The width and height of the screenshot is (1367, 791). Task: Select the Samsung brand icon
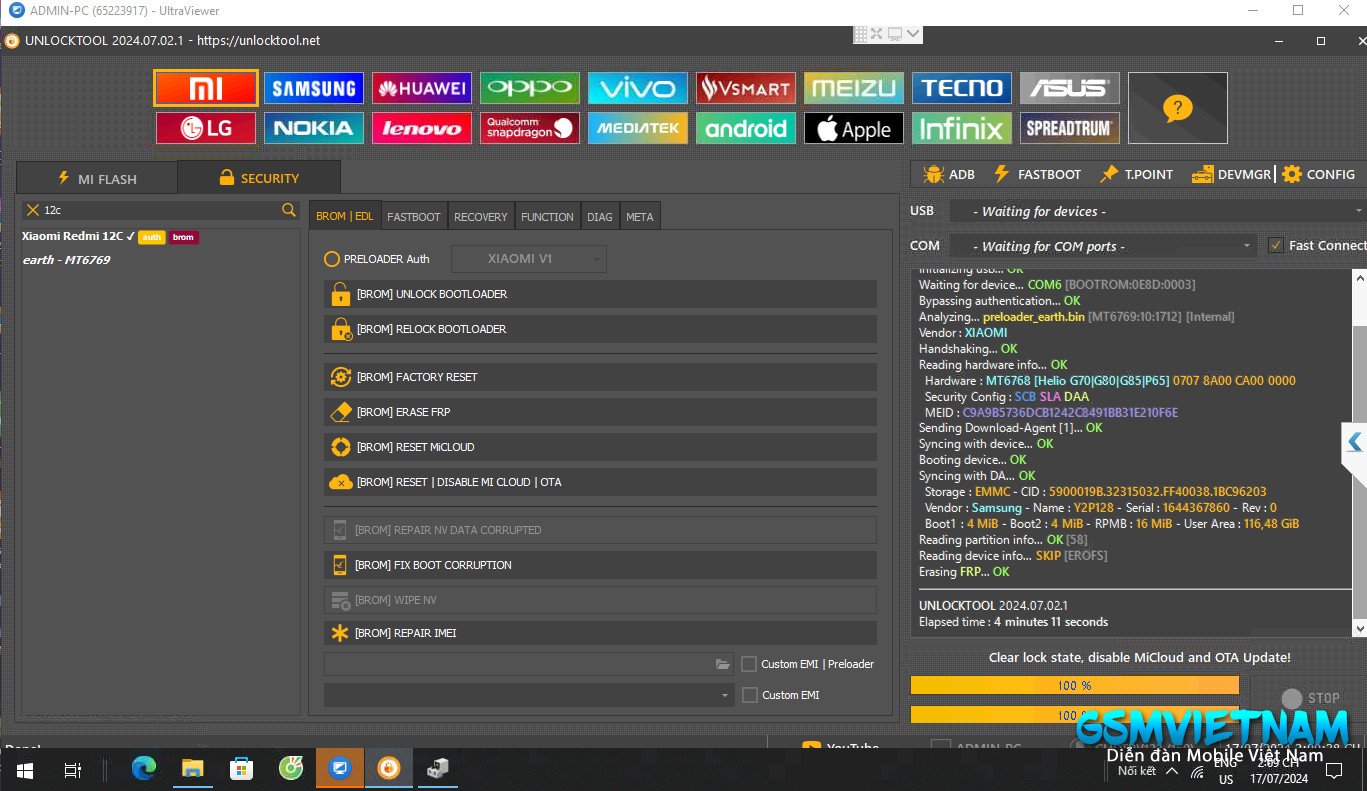pyautogui.click(x=314, y=88)
